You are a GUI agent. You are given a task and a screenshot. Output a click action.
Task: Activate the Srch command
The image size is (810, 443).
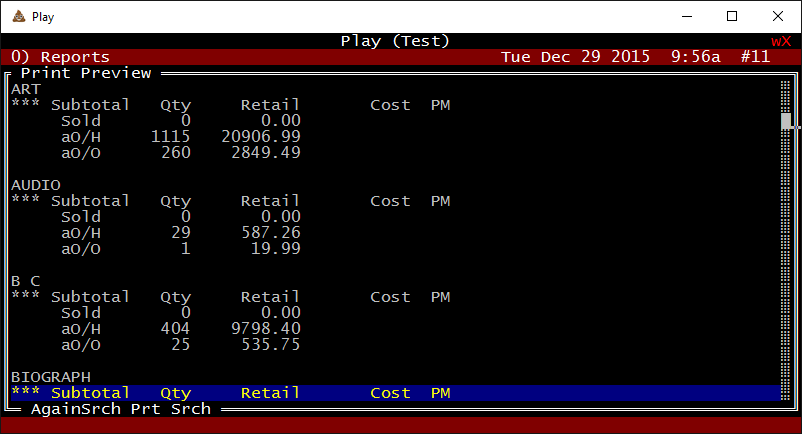[x=190, y=409]
